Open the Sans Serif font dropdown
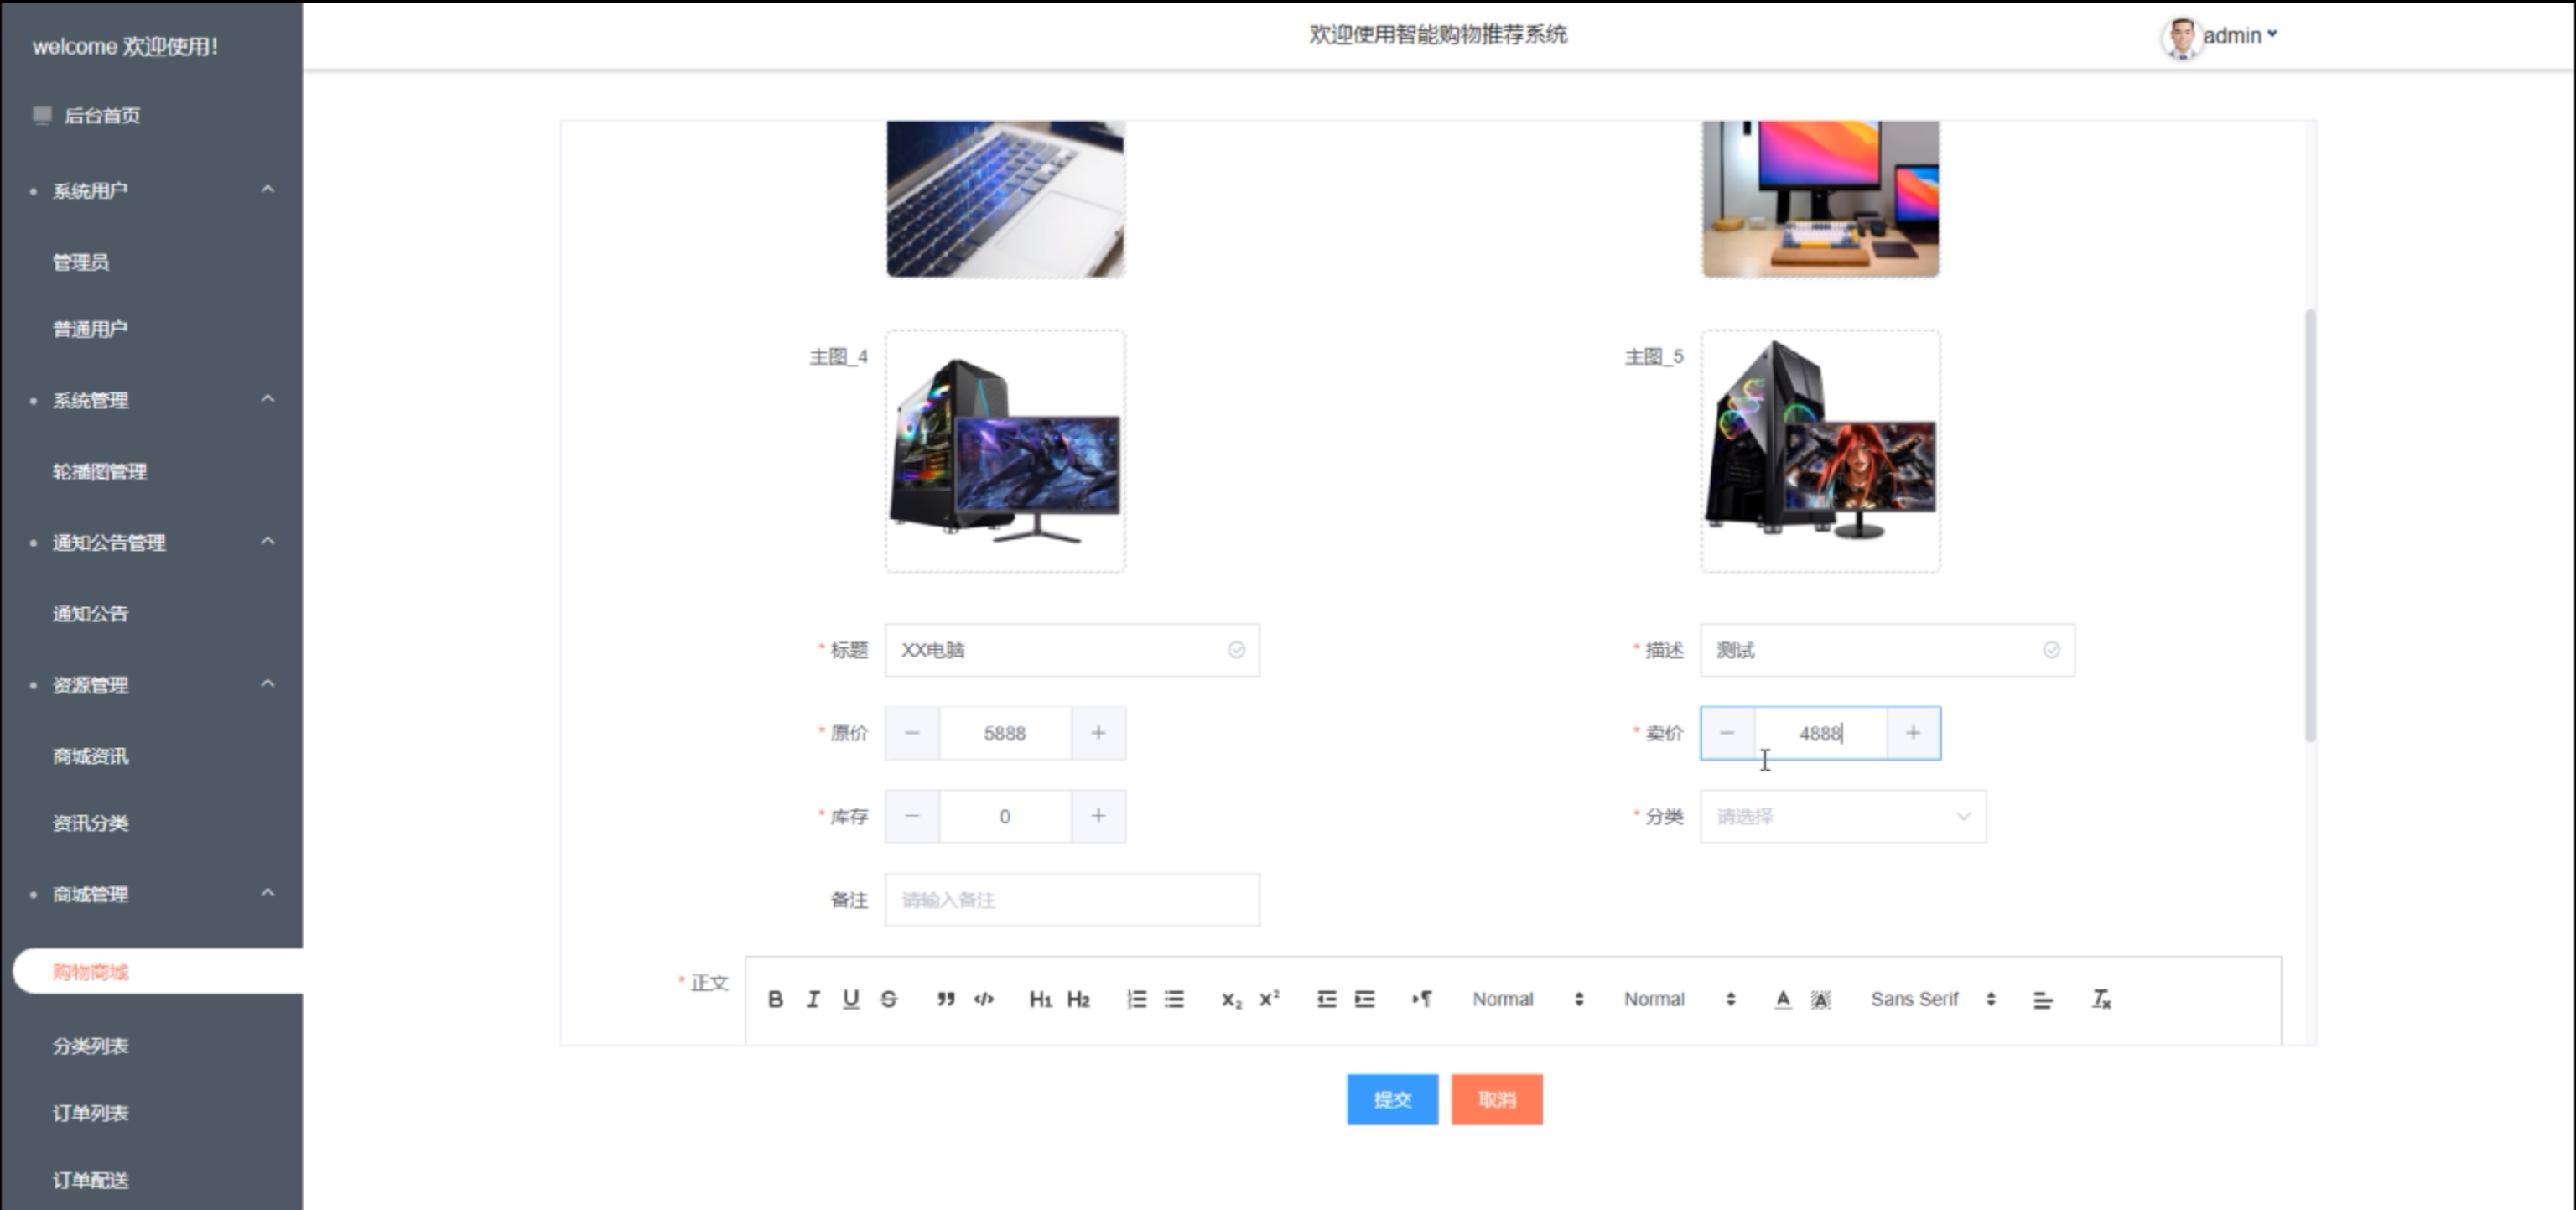The height and width of the screenshot is (1210, 2576). click(x=1931, y=999)
